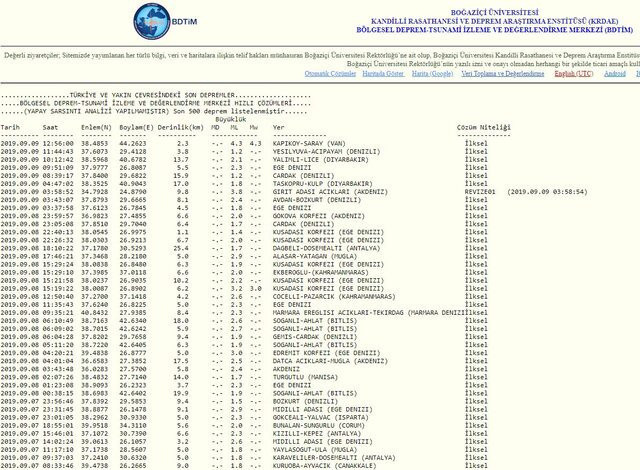Click the TÜRKİYE VE YAKIN ÇEVRESİNDEKİ SON DEPREMLER title
This screenshot has width=640, height=470.
pyautogui.click(x=152, y=95)
